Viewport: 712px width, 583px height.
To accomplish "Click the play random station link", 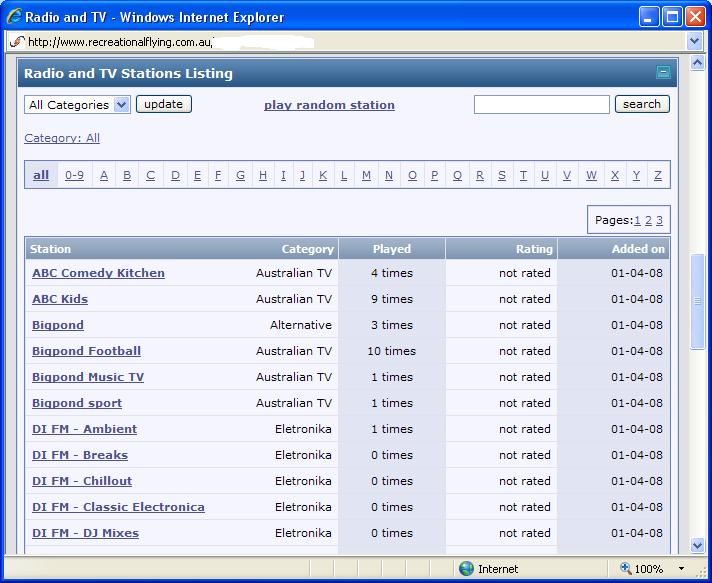I will pyautogui.click(x=329, y=105).
